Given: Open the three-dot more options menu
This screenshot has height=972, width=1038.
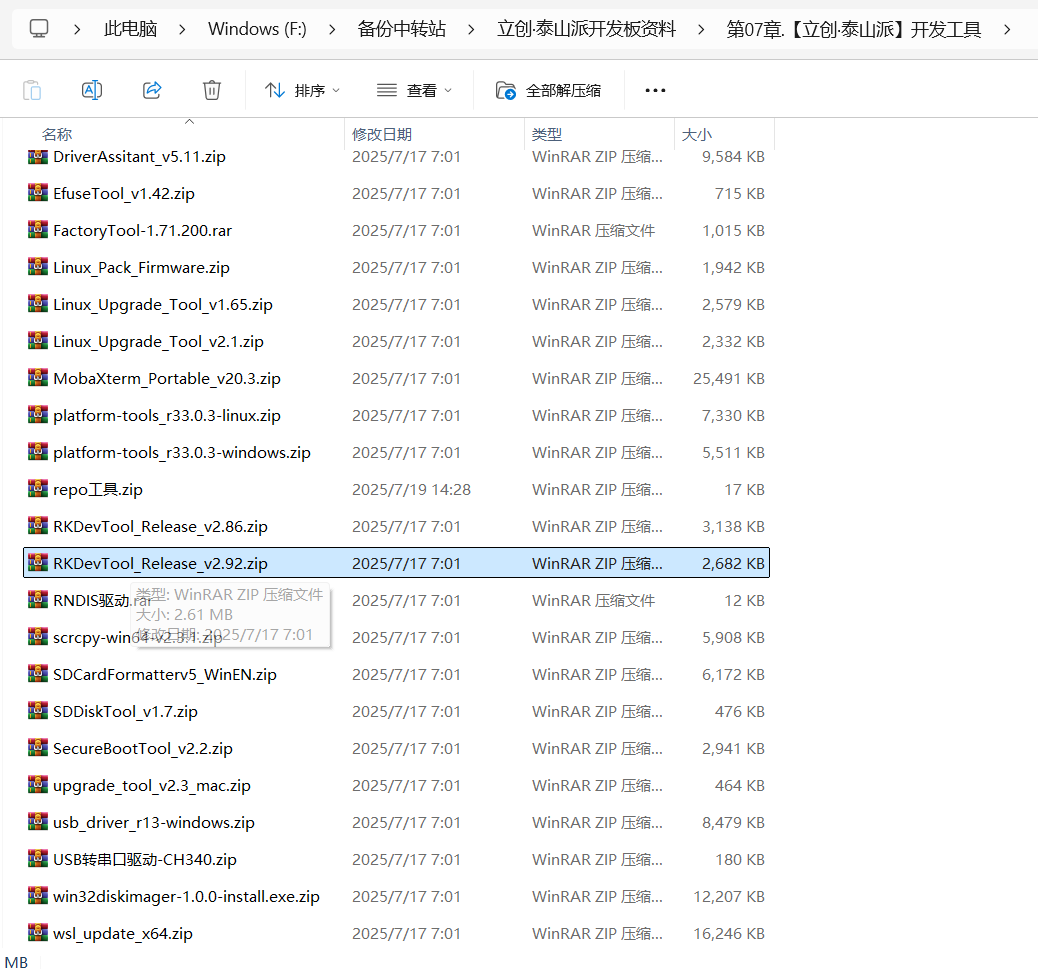Looking at the screenshot, I should coord(655,90).
